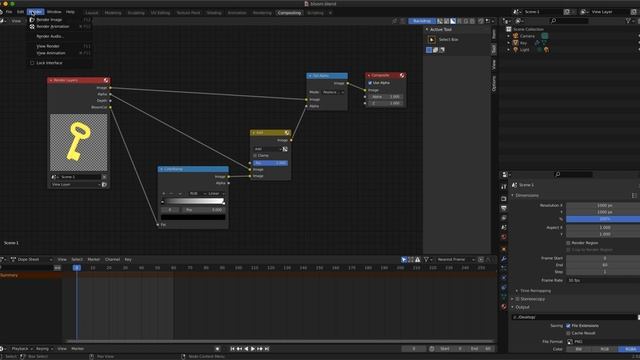640x360 pixels.
Task: Open the Window menu
Action: 54,12
